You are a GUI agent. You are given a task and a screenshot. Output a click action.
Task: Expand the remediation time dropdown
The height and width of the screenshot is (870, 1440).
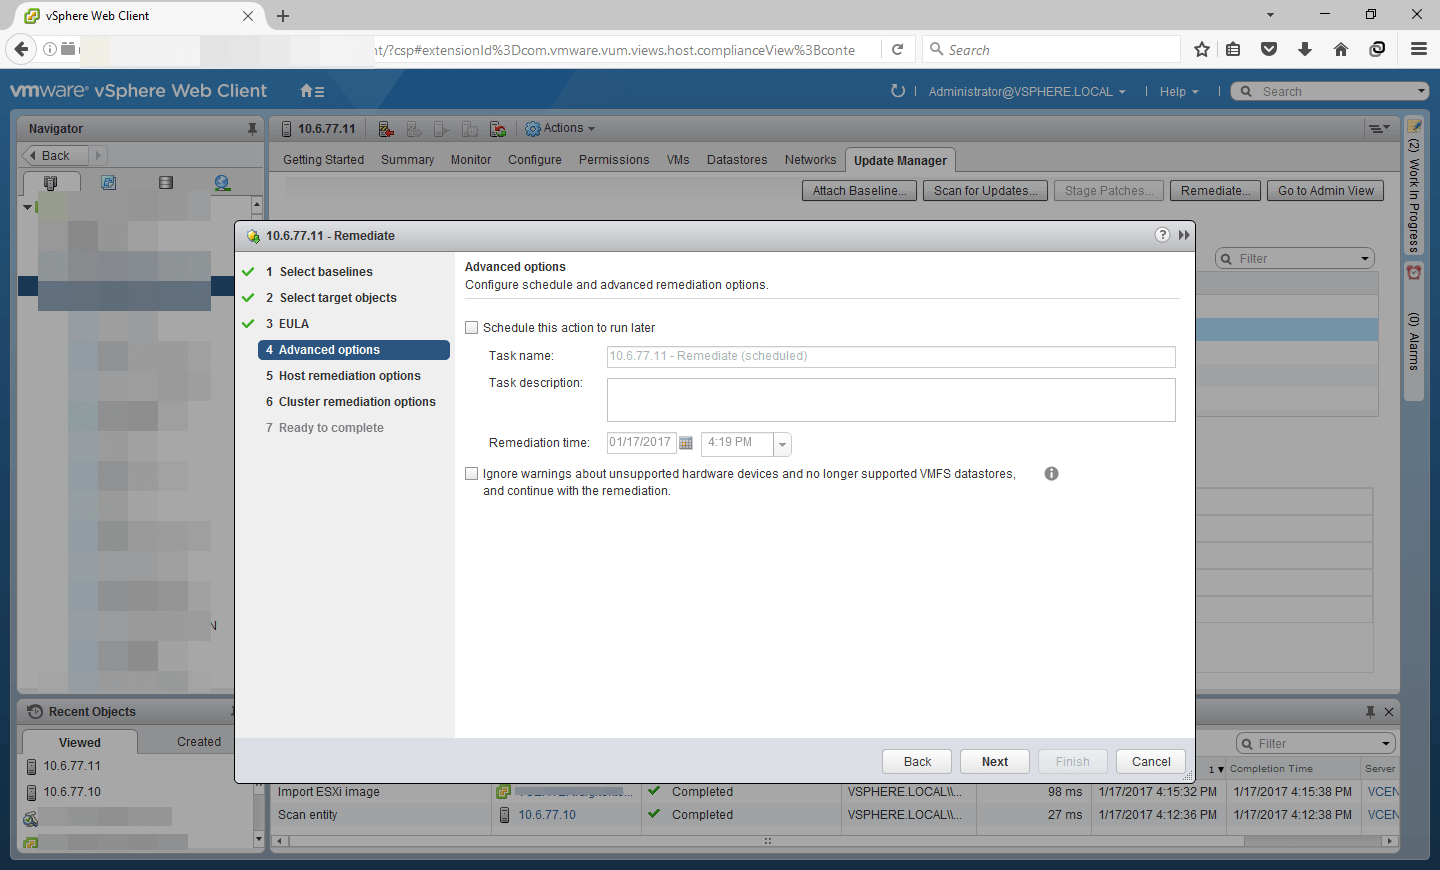coord(782,444)
